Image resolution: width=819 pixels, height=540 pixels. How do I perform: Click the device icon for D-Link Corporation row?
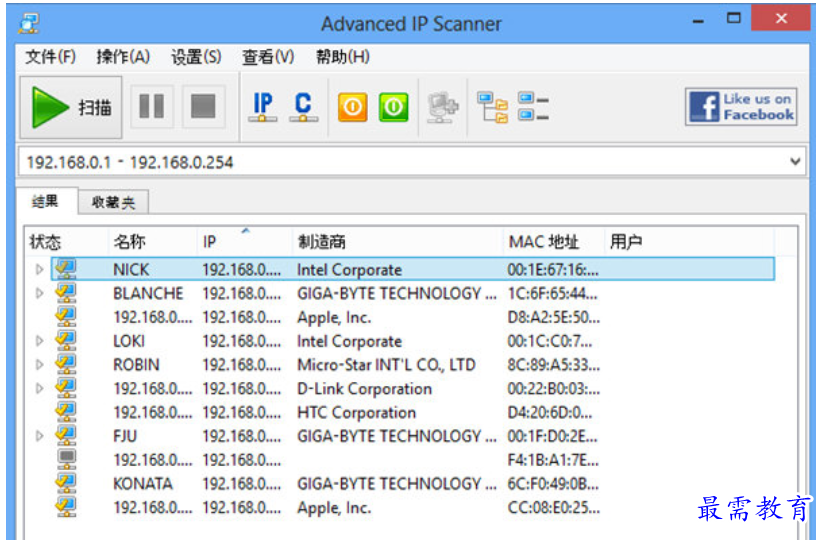[x=66, y=388]
